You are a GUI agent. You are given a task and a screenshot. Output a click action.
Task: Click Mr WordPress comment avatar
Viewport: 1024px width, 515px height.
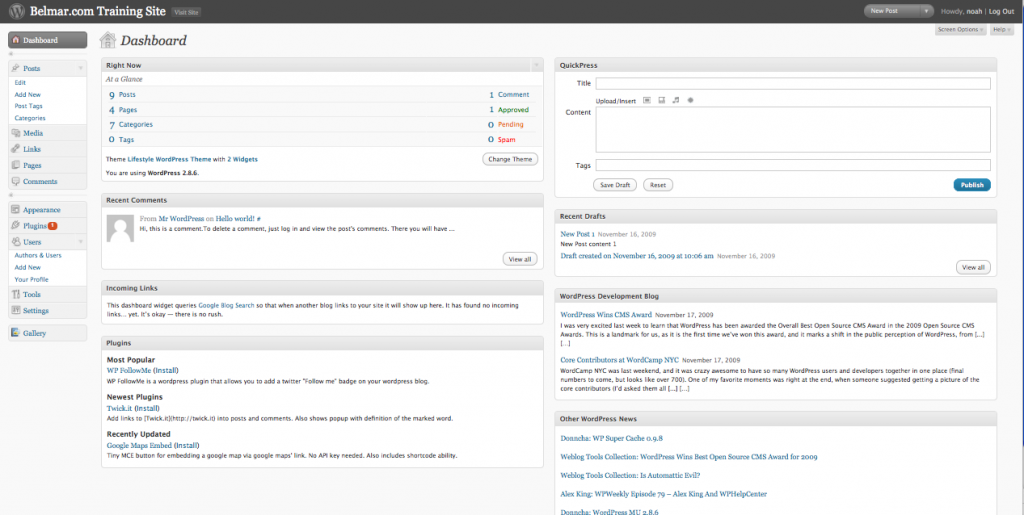point(120,228)
